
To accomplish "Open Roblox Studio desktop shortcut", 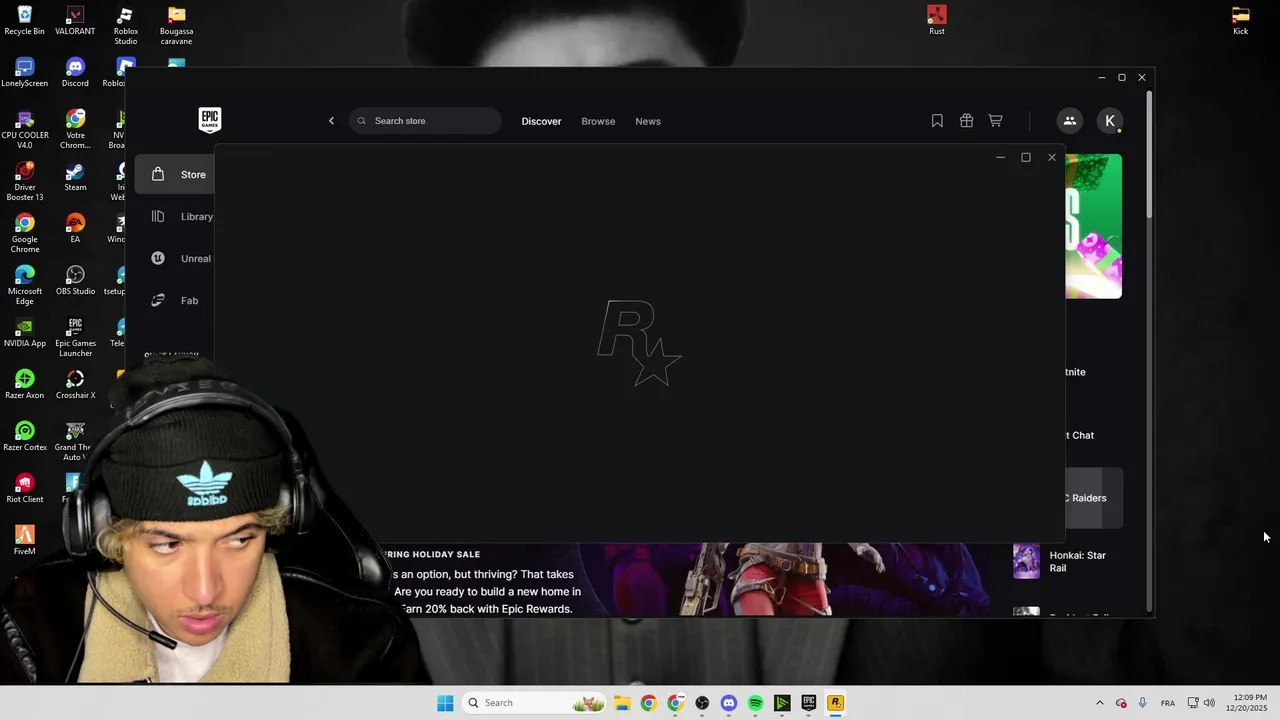I will (125, 26).
